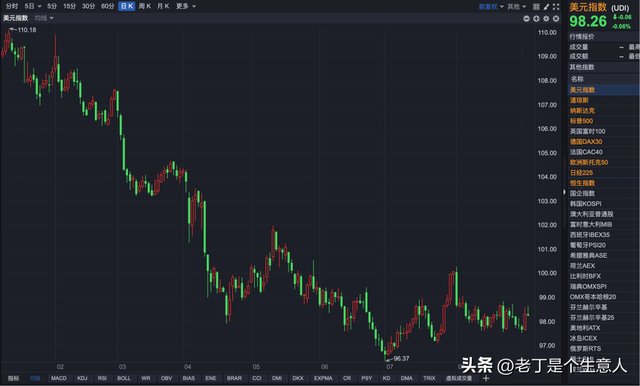Click the DMA indicator button
This screenshot has height=386, width=640.
pos(407,378)
